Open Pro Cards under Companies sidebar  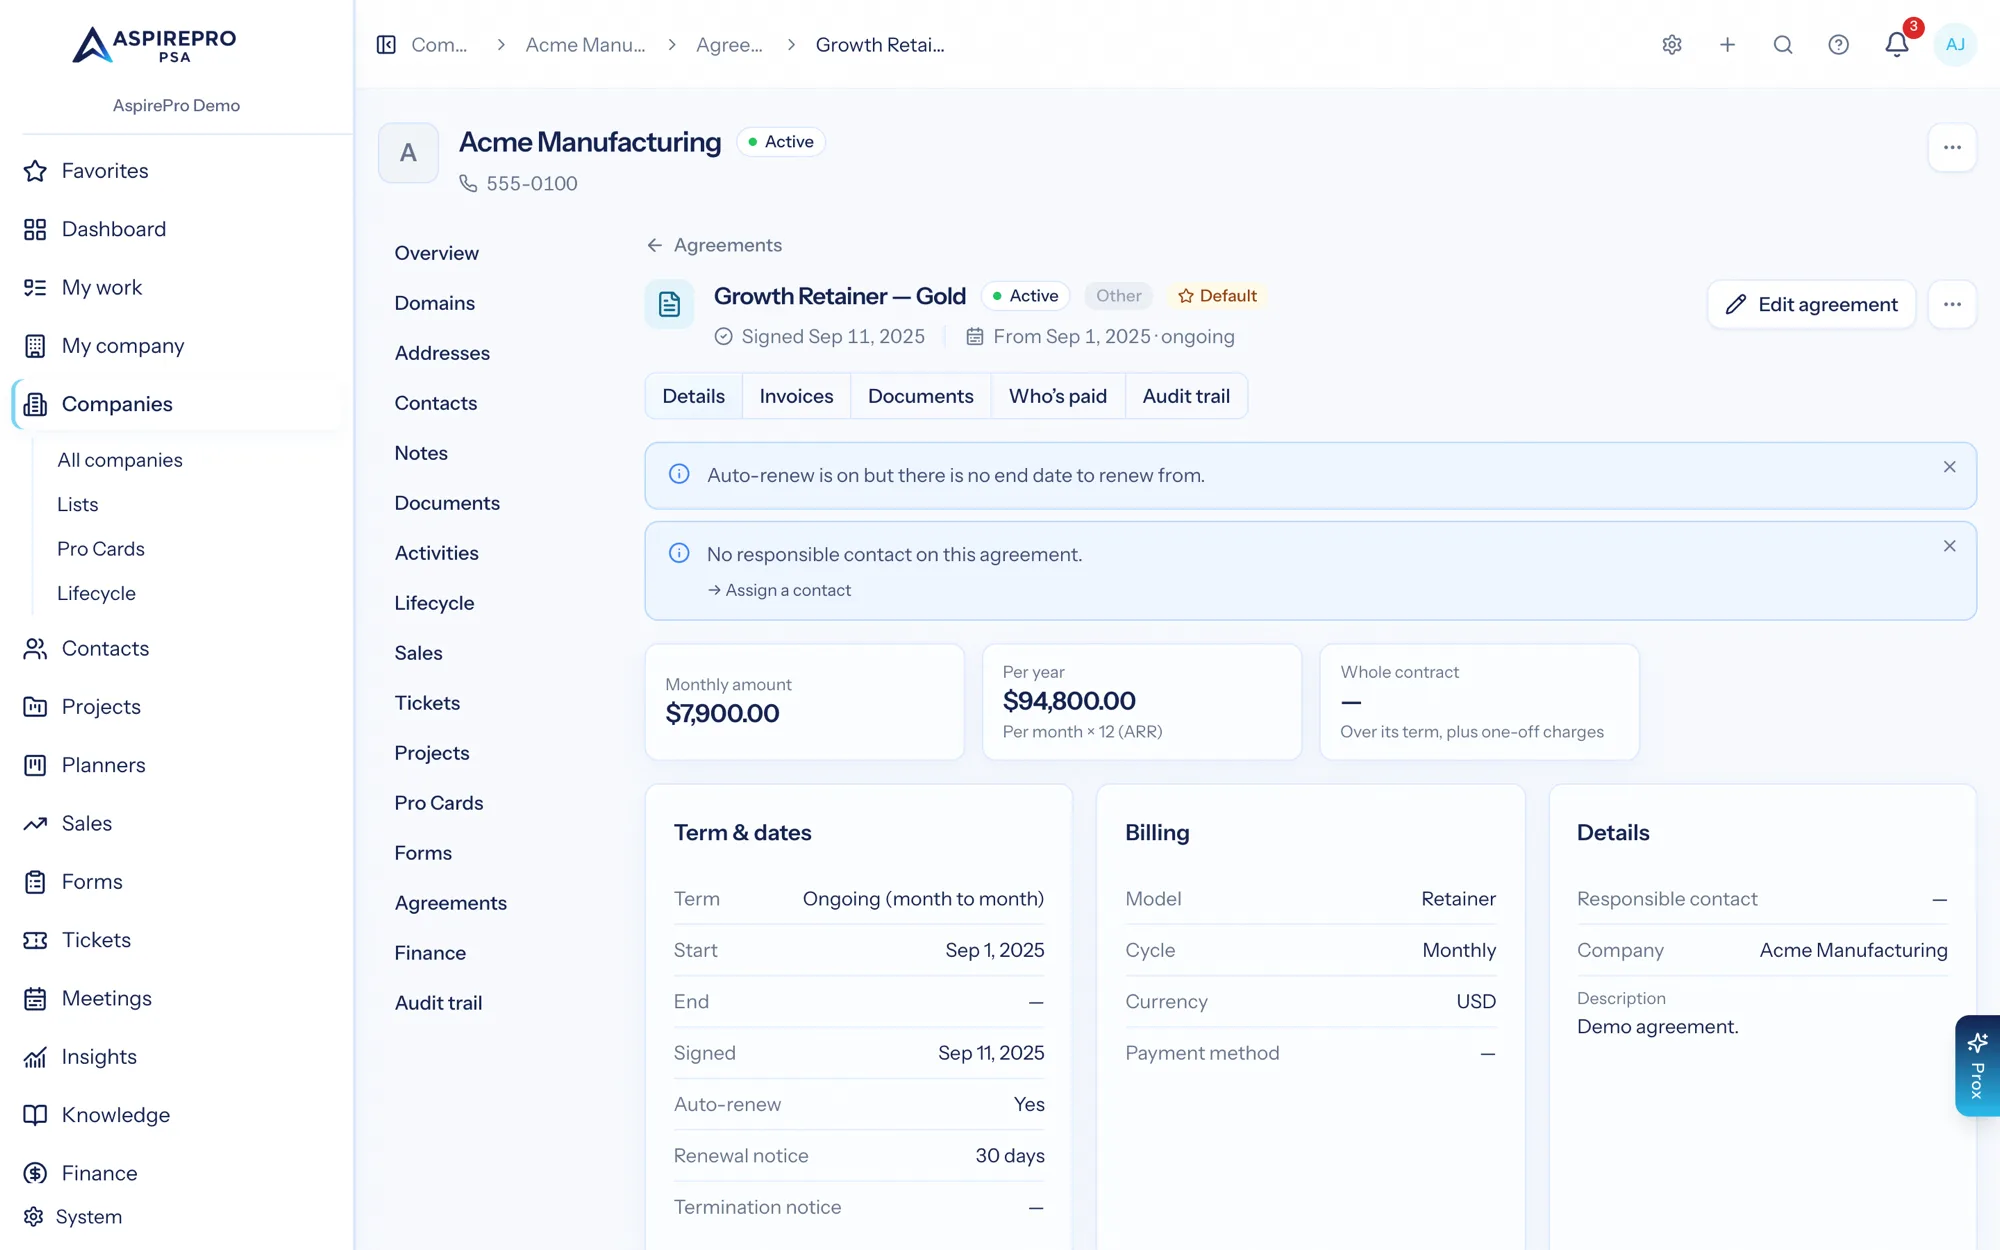coord(101,549)
